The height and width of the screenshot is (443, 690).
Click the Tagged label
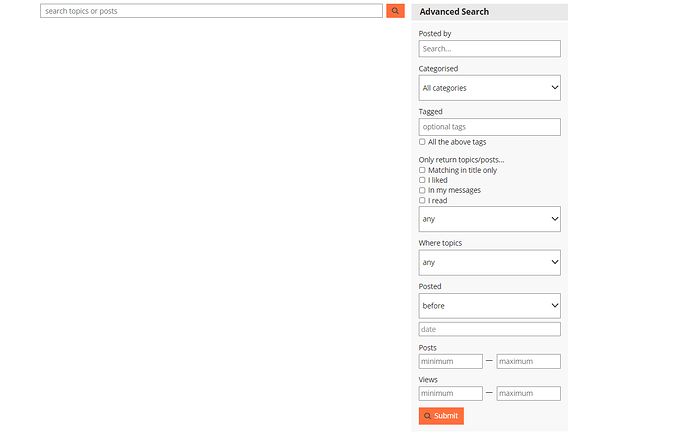click(x=430, y=112)
